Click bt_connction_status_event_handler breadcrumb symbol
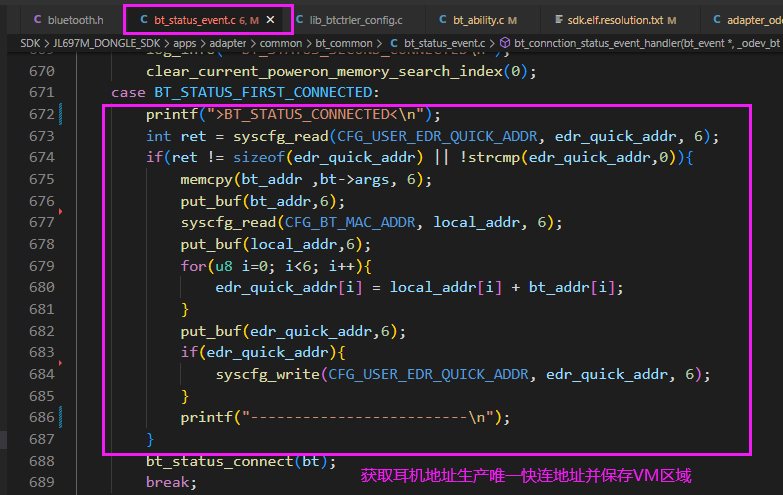Viewport: 783px width, 495px height. 647,43
